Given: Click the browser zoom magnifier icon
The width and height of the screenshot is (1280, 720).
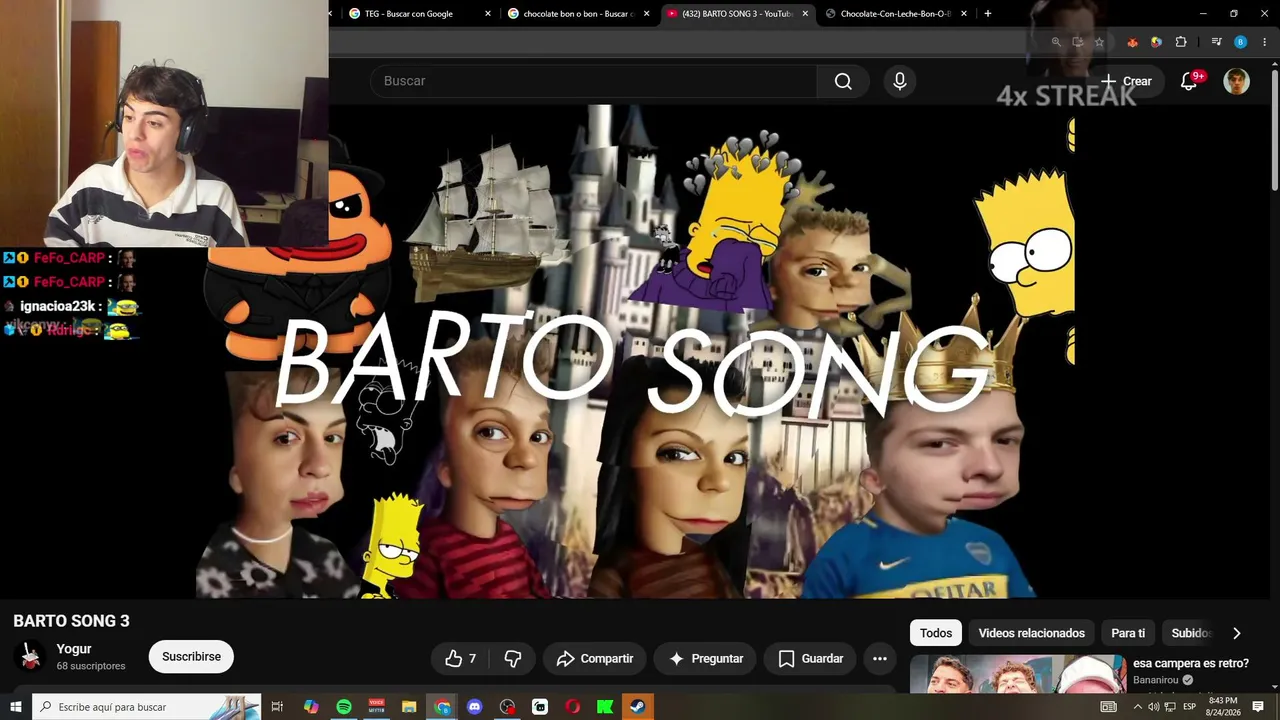Looking at the screenshot, I should point(1056,42).
